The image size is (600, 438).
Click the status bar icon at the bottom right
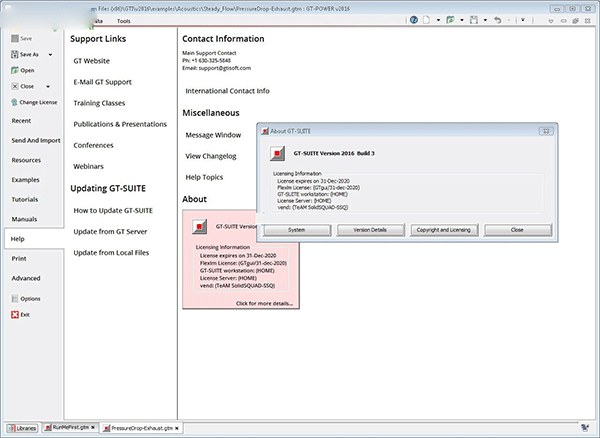coord(585,427)
